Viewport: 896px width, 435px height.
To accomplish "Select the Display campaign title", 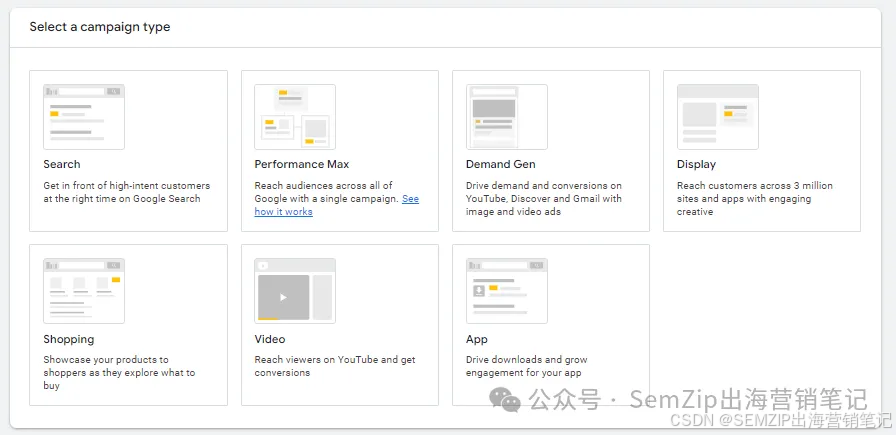I will tap(696, 164).
